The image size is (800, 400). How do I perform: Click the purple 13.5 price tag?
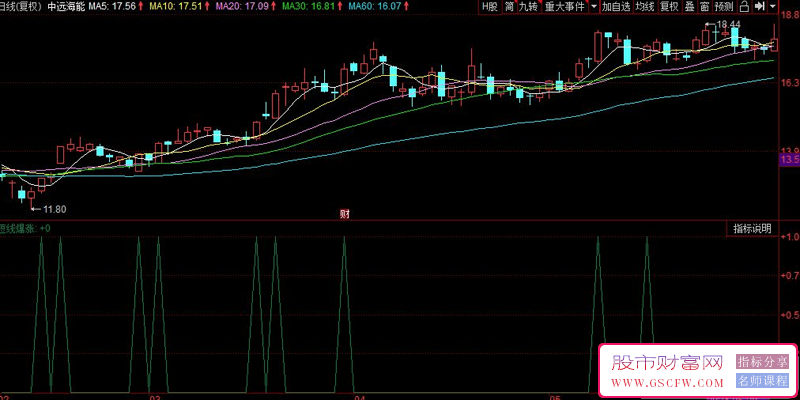(x=790, y=160)
